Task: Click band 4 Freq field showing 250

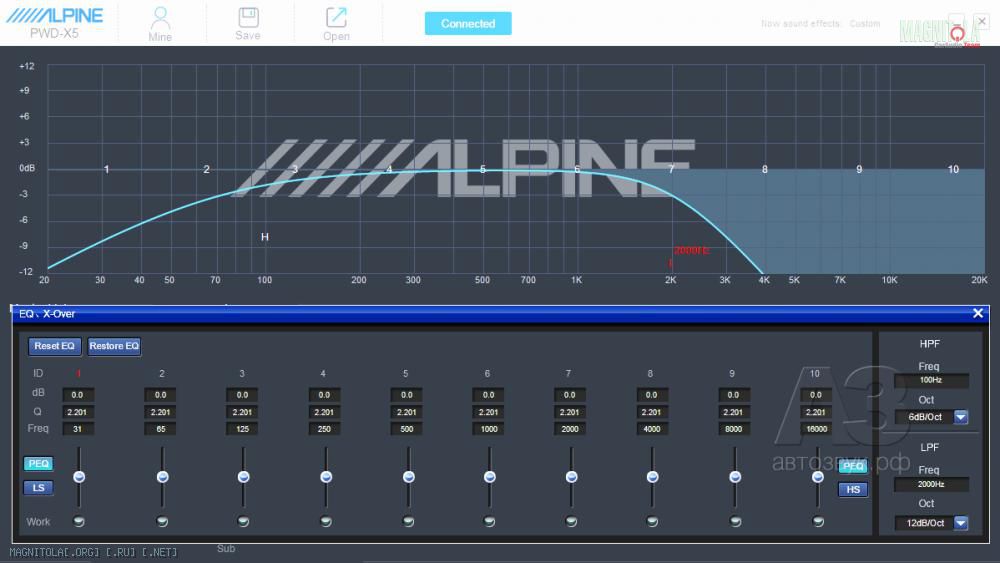Action: pos(325,429)
